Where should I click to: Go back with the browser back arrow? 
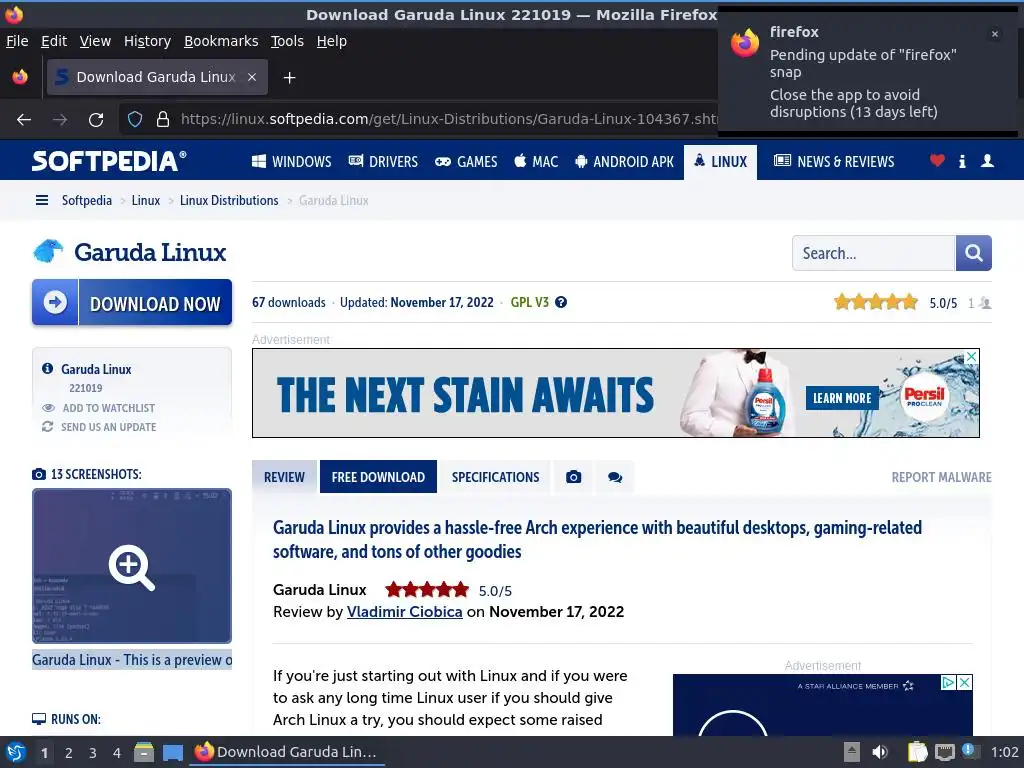pos(24,120)
